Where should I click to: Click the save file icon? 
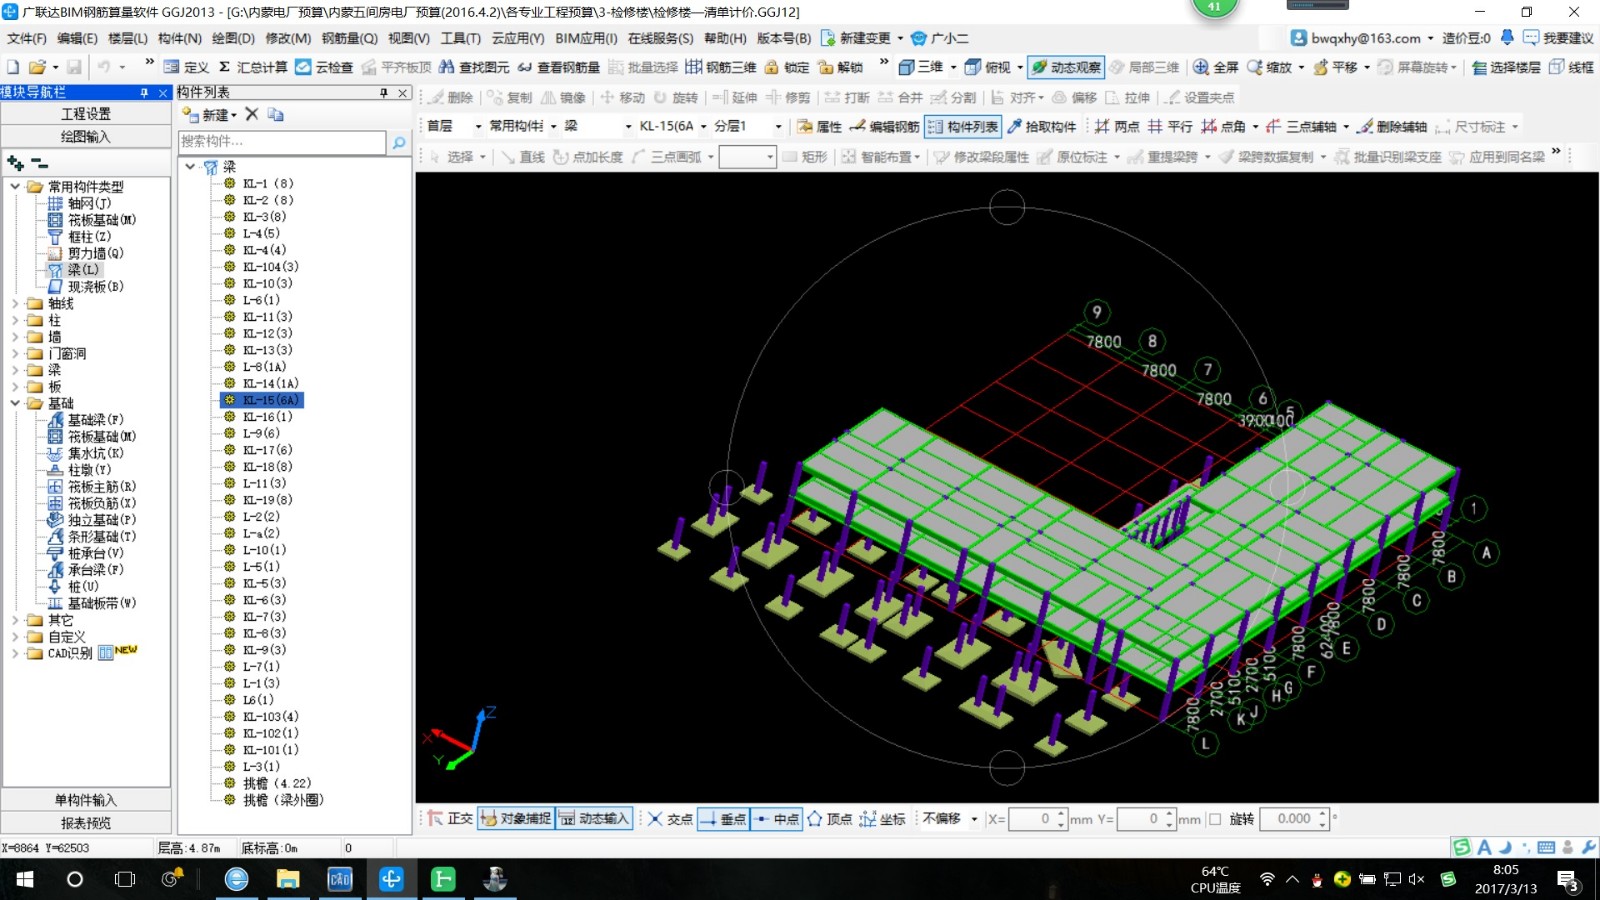click(x=74, y=67)
